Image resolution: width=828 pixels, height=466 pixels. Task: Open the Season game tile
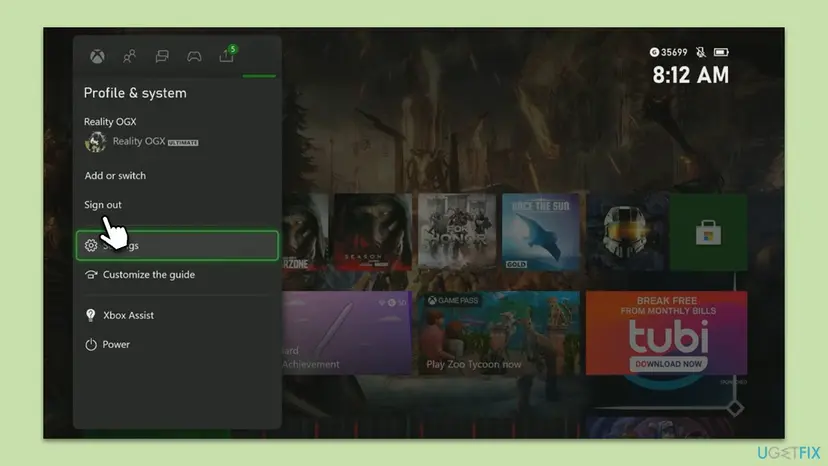(x=373, y=232)
